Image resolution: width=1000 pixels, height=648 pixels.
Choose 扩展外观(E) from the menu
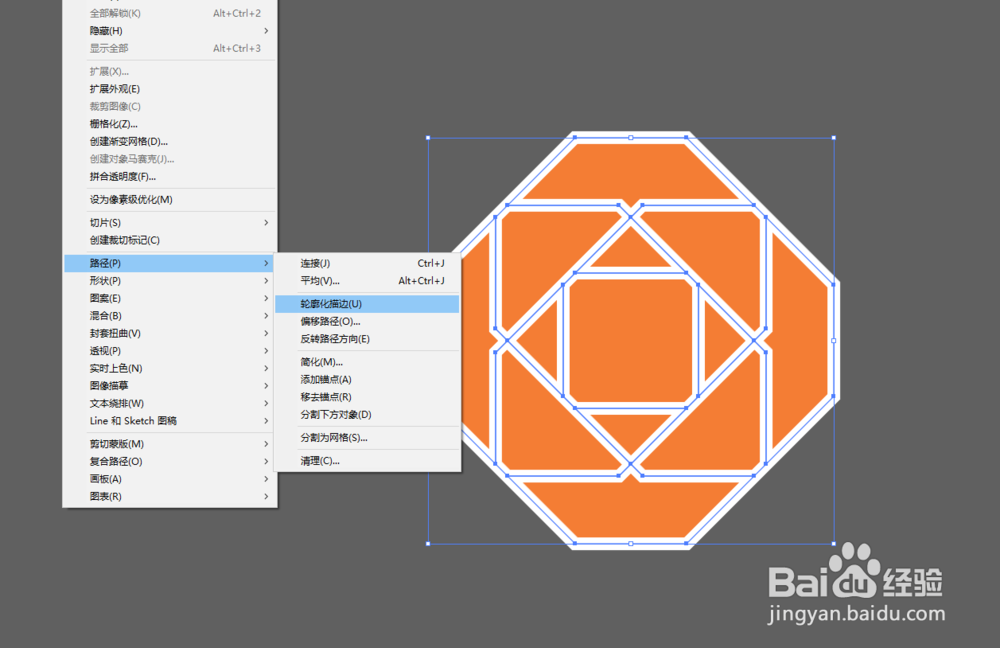click(170, 89)
